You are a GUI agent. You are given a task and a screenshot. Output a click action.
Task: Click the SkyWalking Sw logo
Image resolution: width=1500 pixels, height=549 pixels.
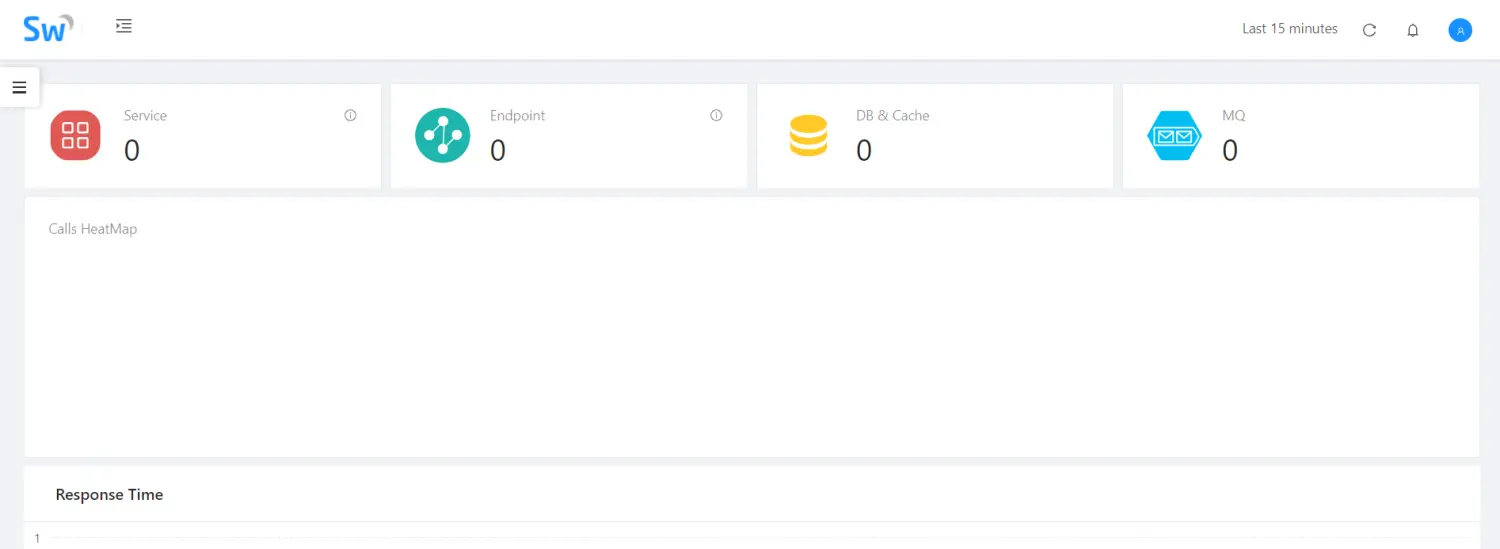coord(48,28)
